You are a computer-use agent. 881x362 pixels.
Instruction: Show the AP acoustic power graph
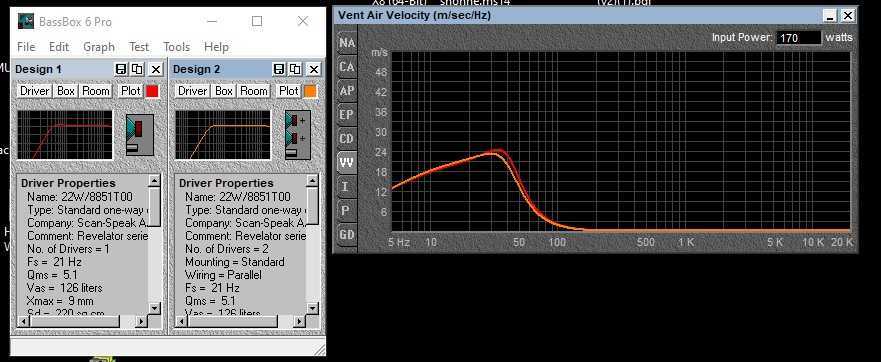pyautogui.click(x=347, y=90)
